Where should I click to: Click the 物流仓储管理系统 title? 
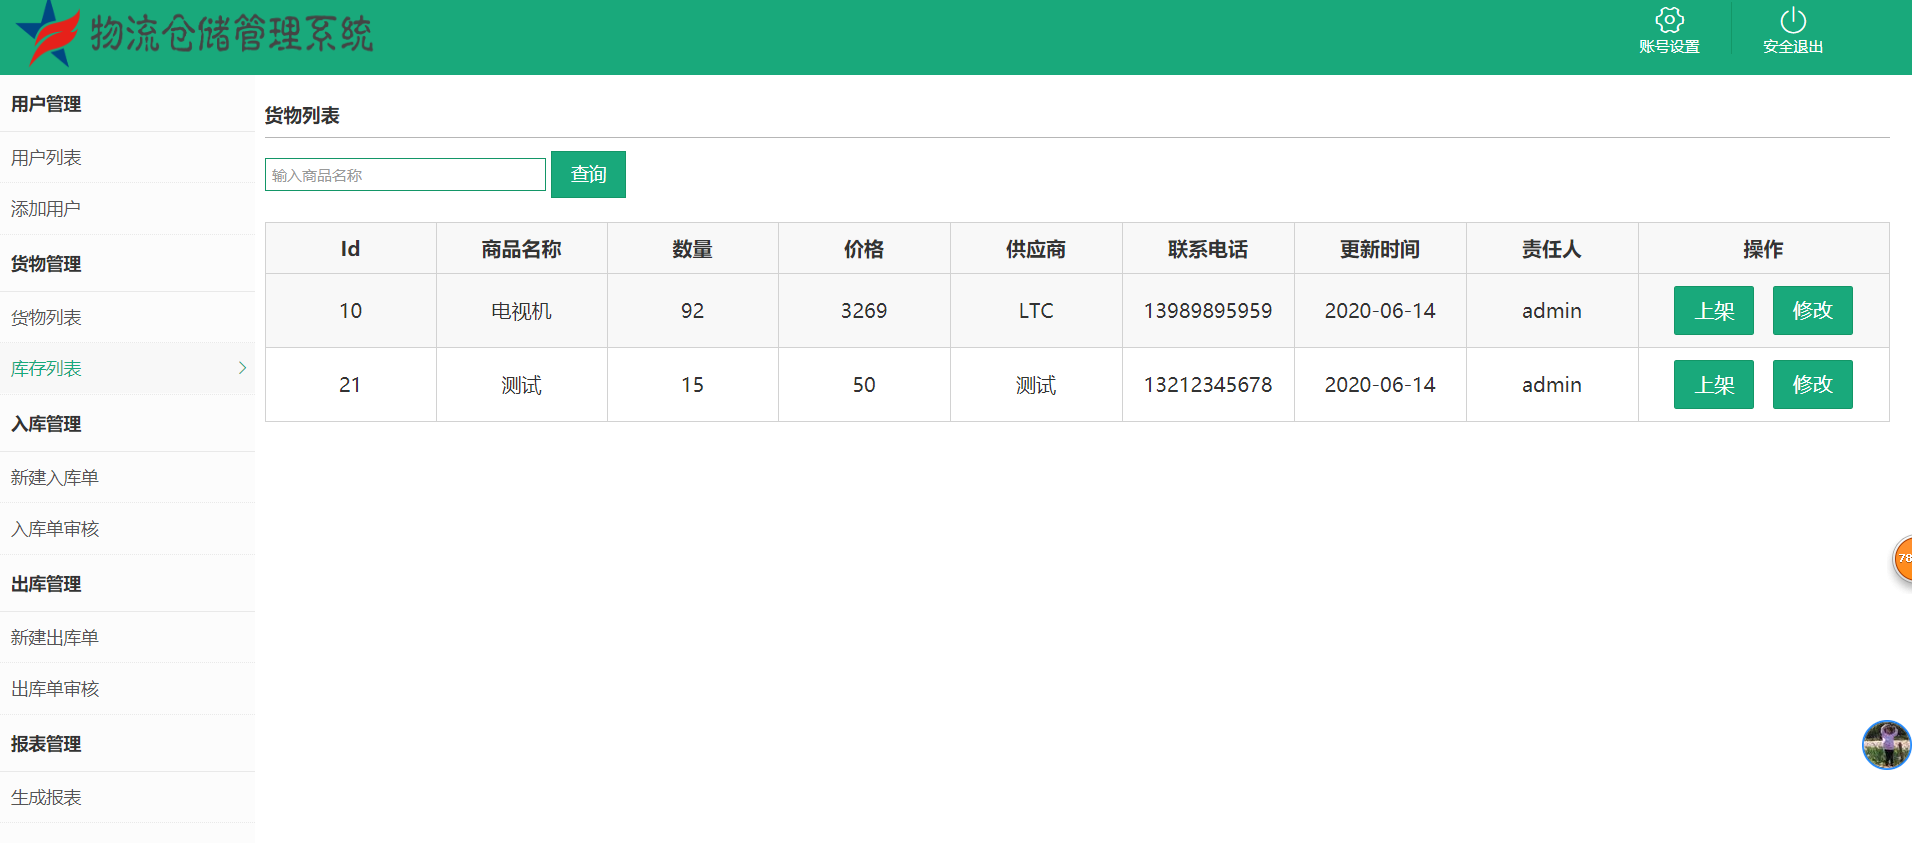click(x=232, y=34)
